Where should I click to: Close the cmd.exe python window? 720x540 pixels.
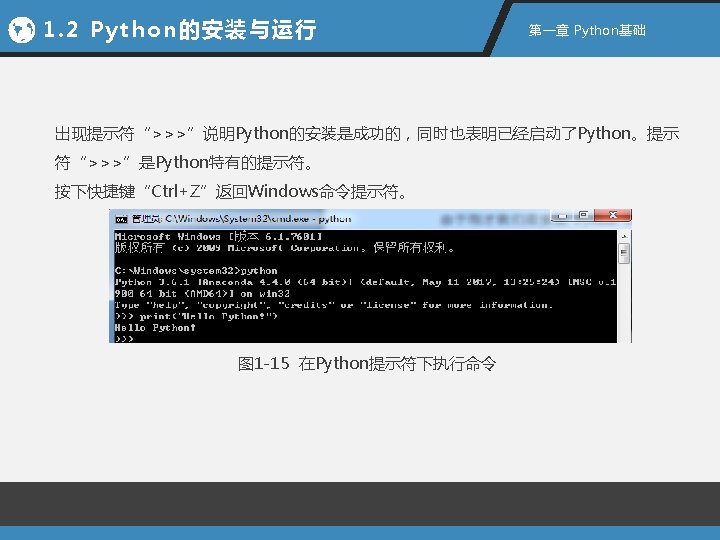click(x=613, y=215)
